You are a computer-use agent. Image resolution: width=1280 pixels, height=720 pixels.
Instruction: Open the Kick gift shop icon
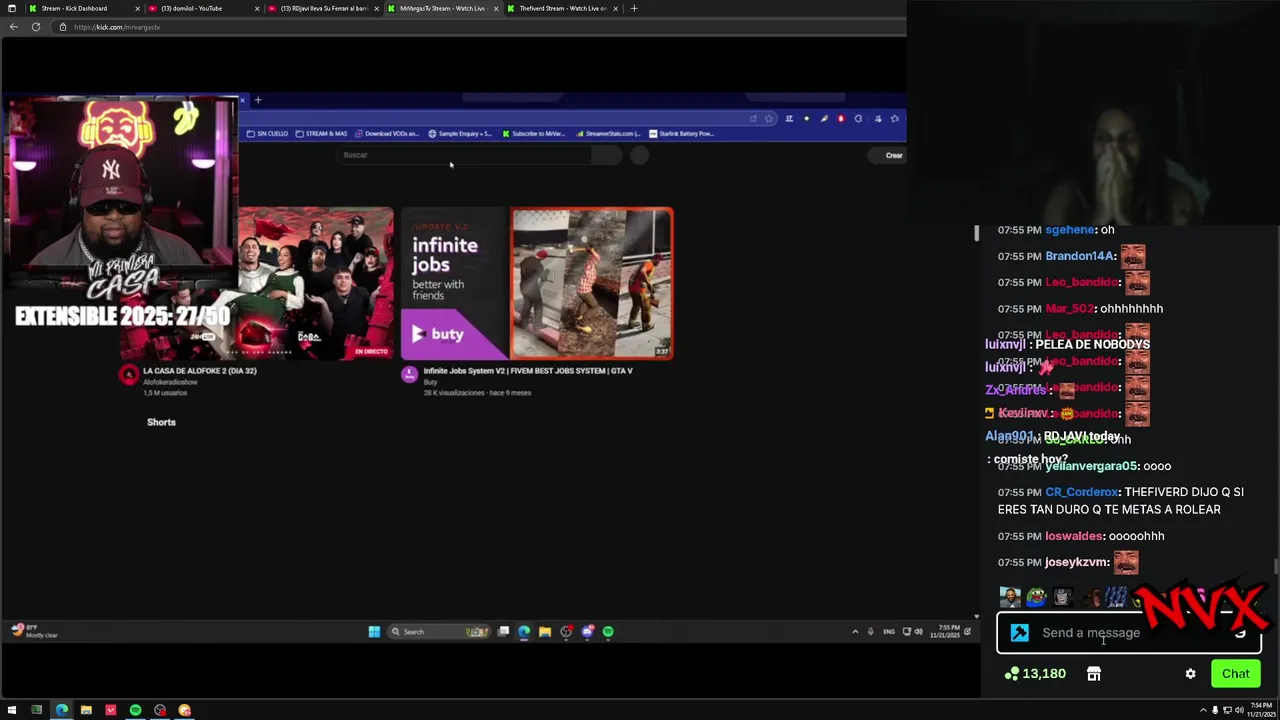pyautogui.click(x=1094, y=674)
